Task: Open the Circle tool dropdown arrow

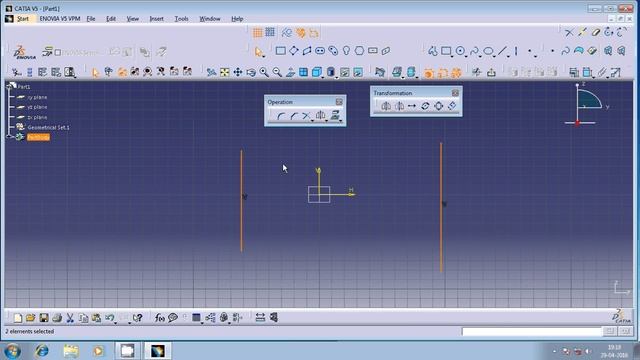Action: pos(466,56)
